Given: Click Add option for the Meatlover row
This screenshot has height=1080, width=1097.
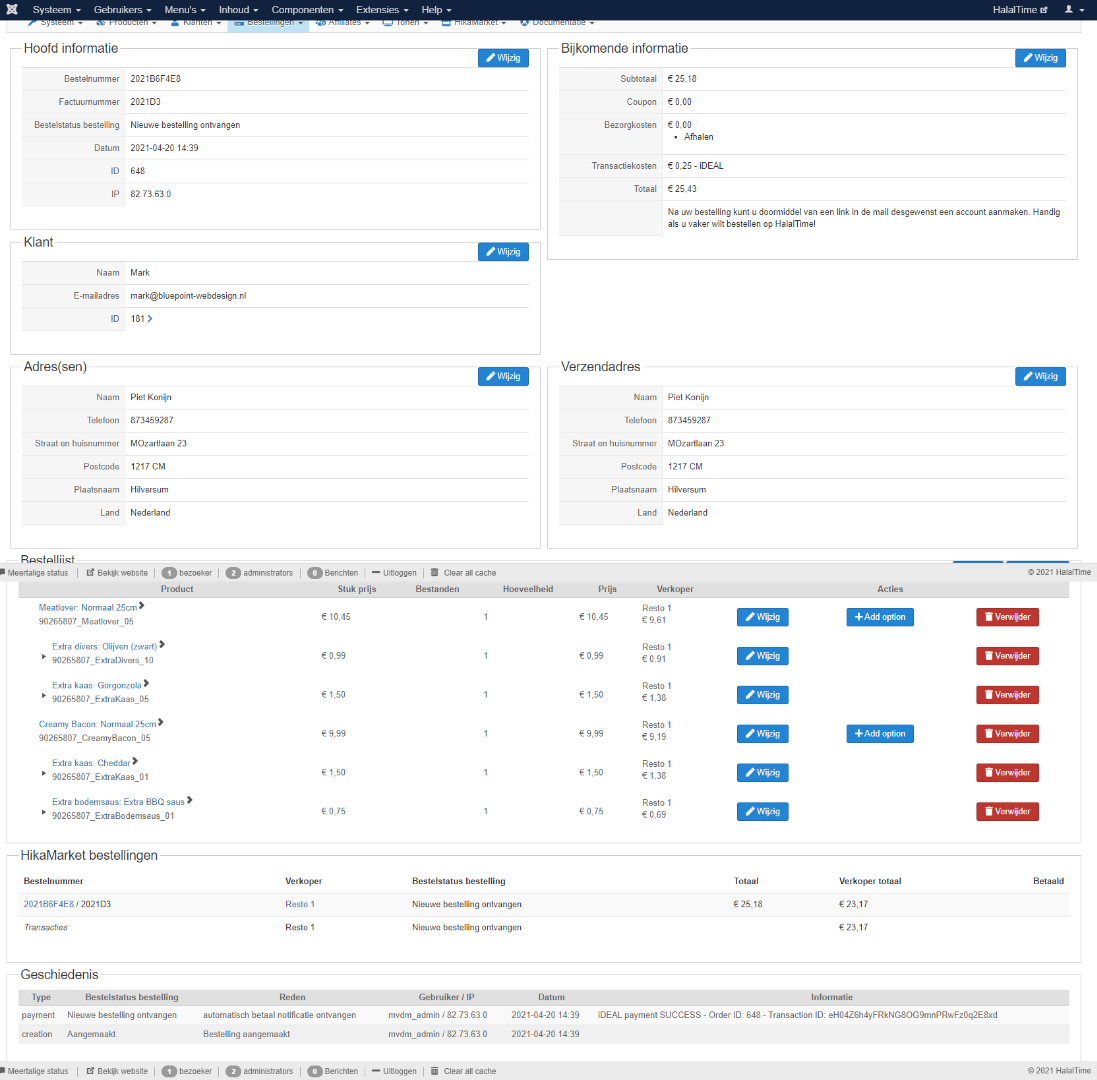Looking at the screenshot, I should [x=879, y=617].
